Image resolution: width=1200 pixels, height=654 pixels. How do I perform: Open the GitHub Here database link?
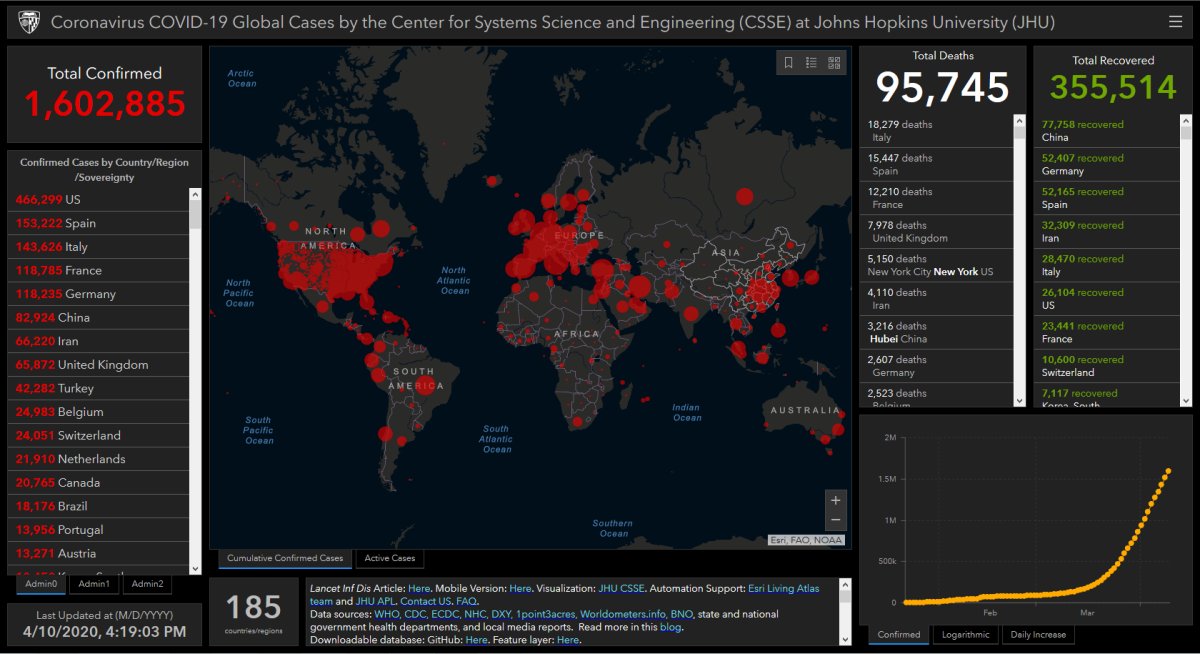(477, 640)
